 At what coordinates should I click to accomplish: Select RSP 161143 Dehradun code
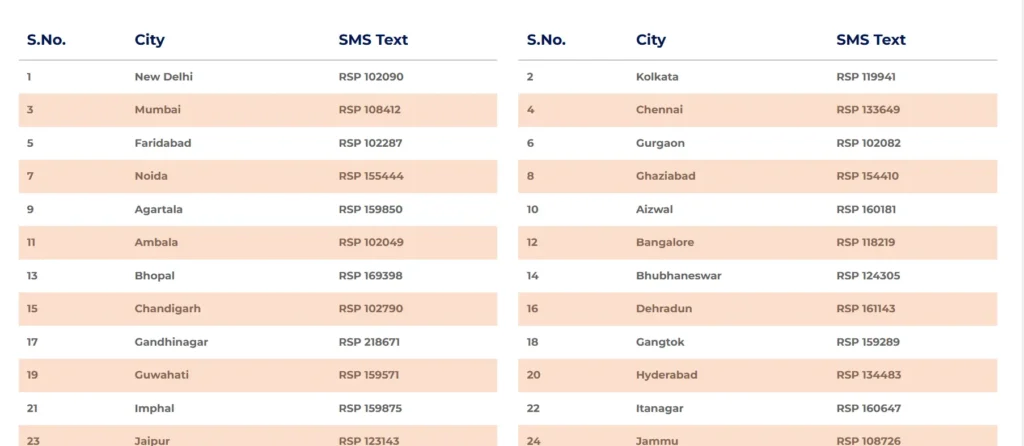point(866,308)
